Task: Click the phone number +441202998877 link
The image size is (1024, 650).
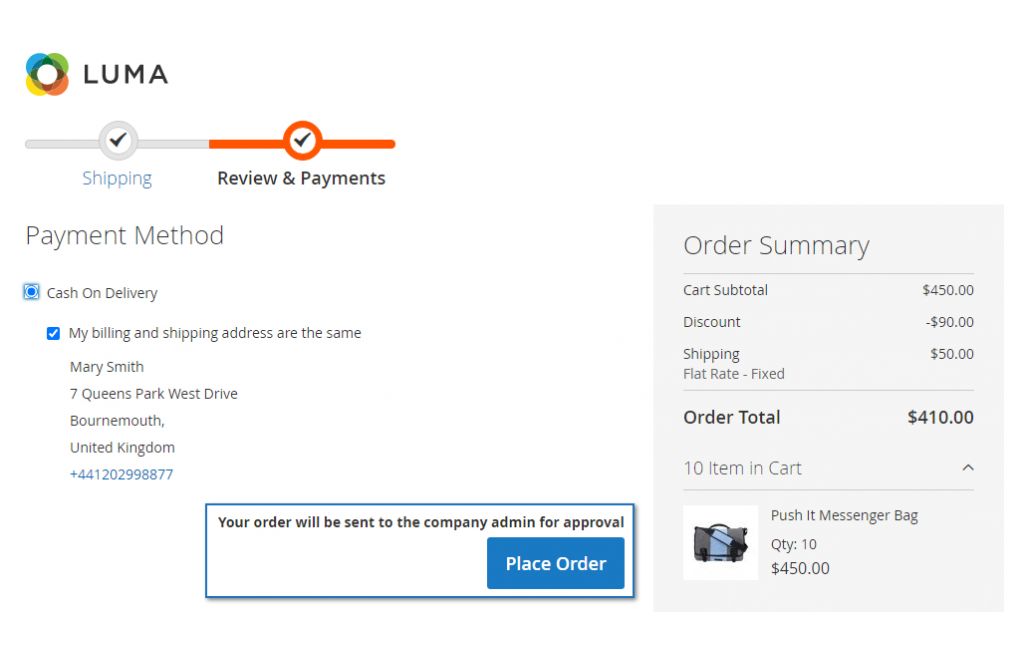Action: coord(121,474)
